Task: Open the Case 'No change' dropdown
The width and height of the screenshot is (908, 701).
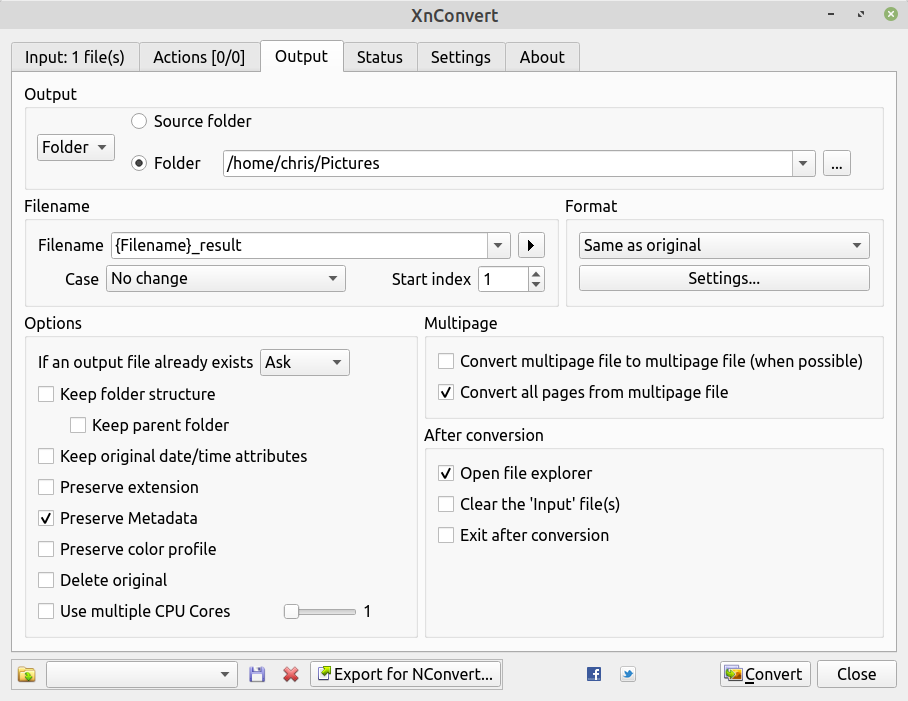Action: [x=225, y=278]
